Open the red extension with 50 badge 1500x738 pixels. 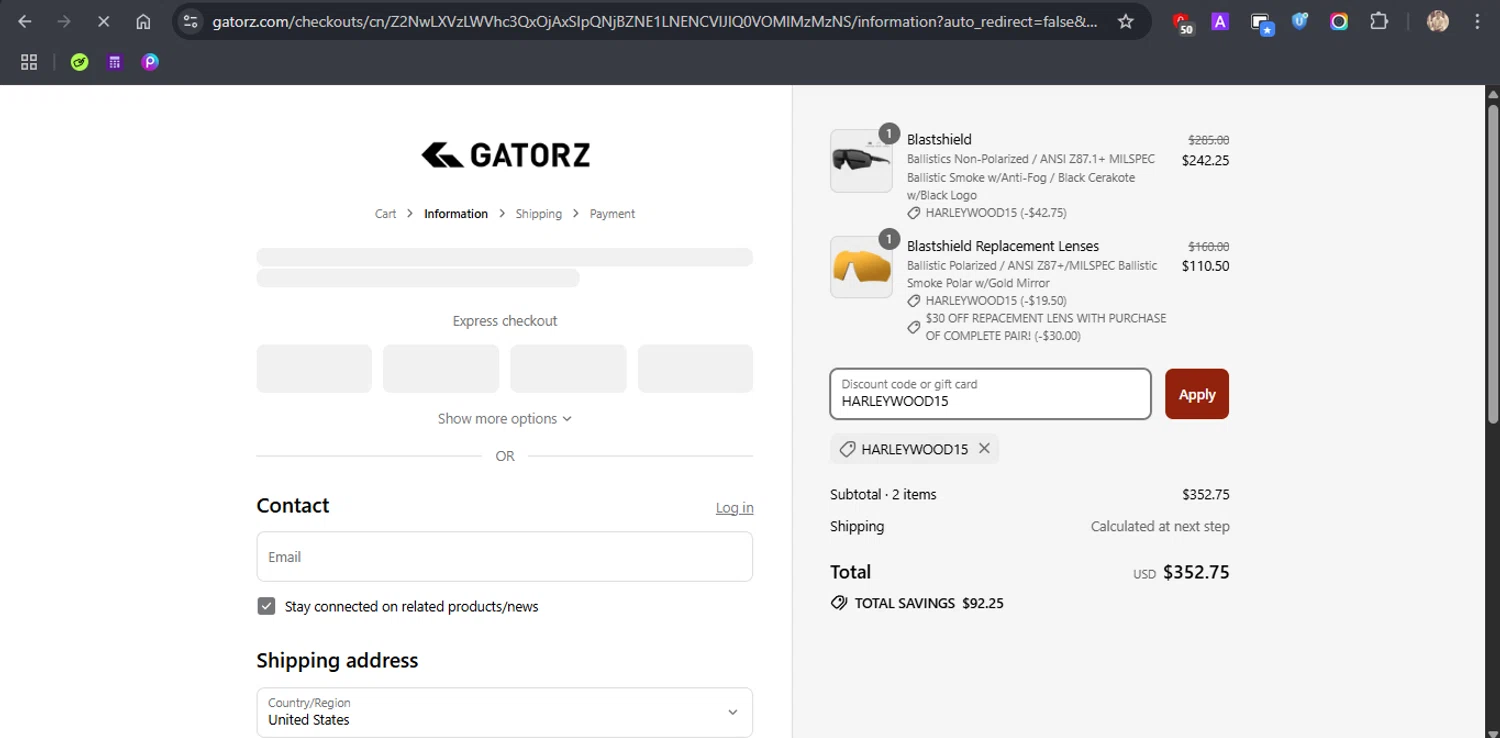(1182, 22)
